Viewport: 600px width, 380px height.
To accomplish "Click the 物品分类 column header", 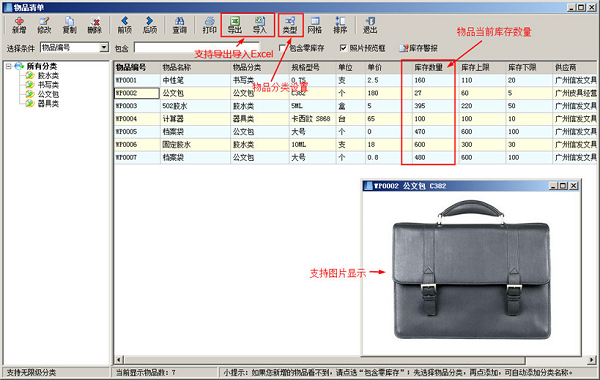I will pyautogui.click(x=260, y=67).
